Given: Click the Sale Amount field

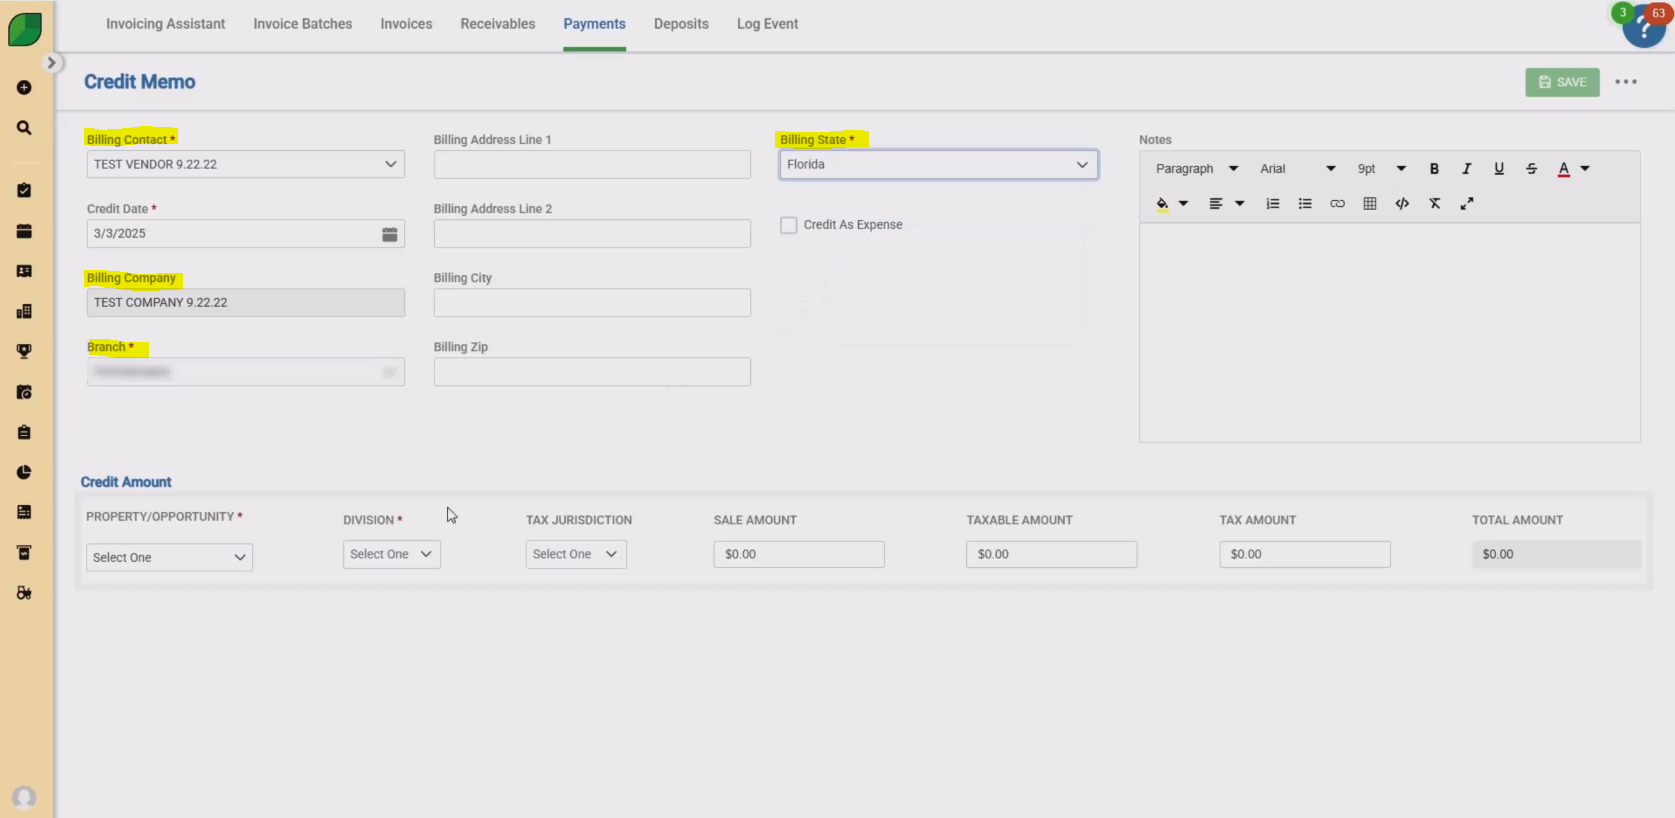Looking at the screenshot, I should click(x=799, y=554).
